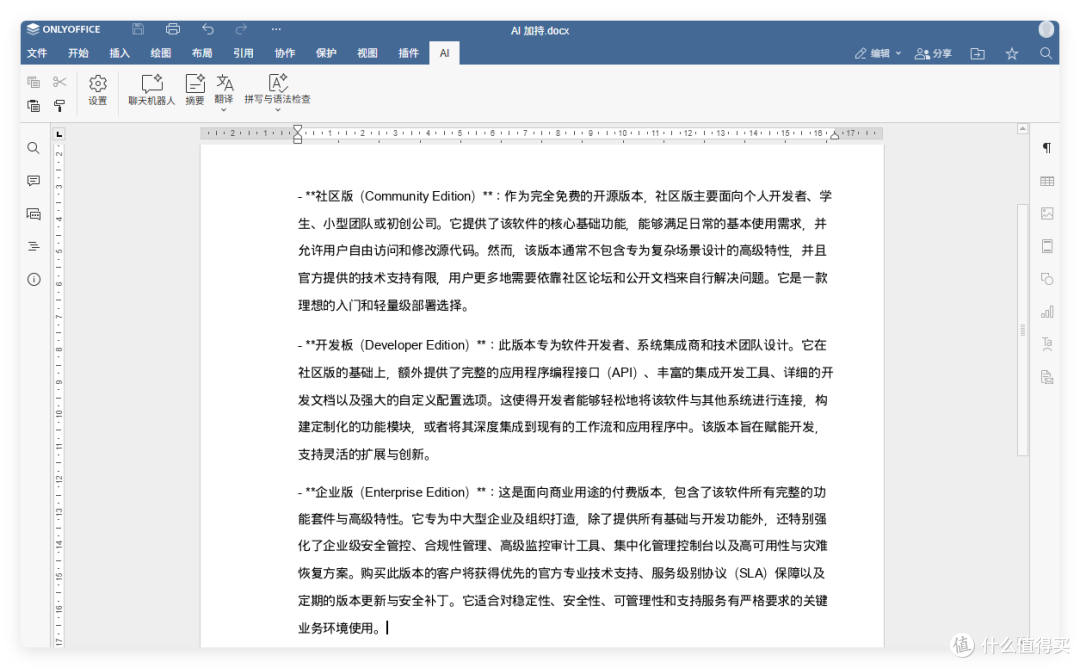Image resolution: width=1080 pixels, height=668 pixels.
Task: Open Shape settings in right sidebar
Action: point(1047,279)
